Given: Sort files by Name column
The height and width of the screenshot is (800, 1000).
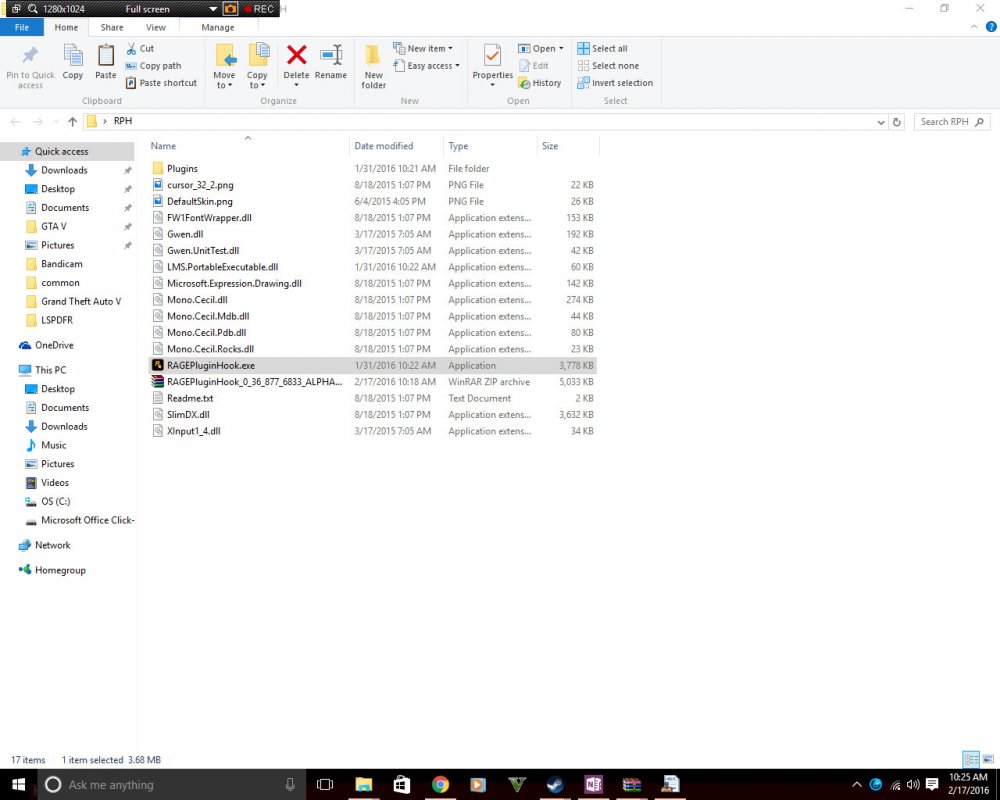Looking at the screenshot, I should pos(248,146).
